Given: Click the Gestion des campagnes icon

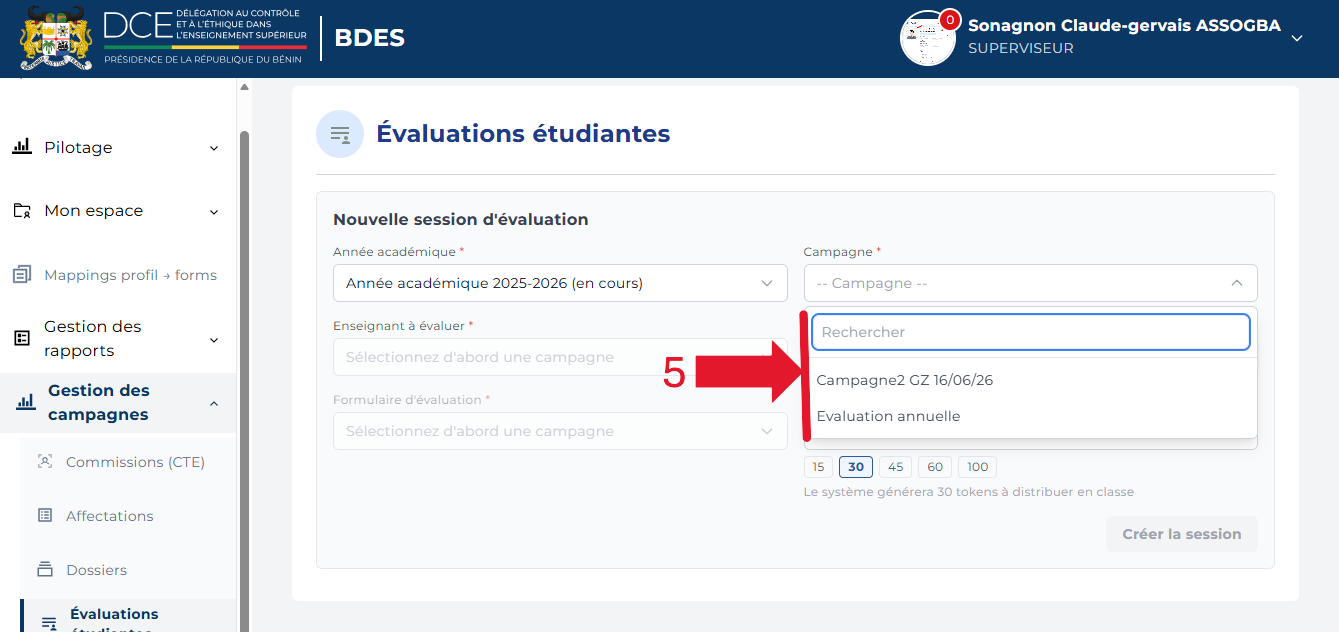Looking at the screenshot, I should (26, 402).
